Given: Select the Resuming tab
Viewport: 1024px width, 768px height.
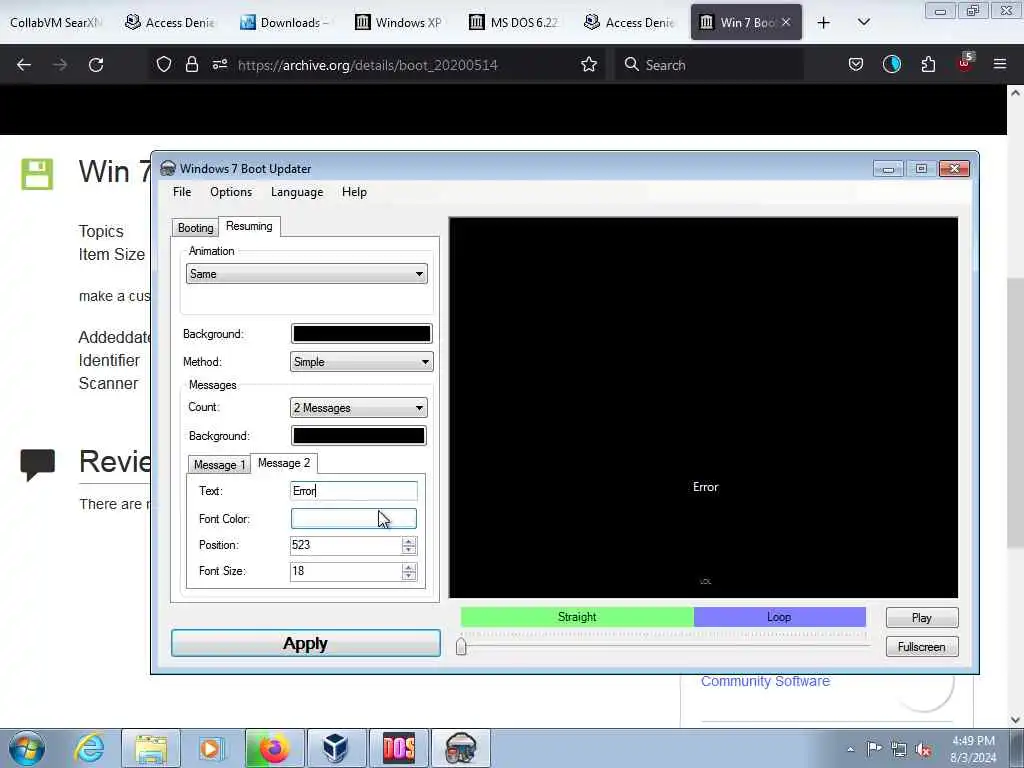Looking at the screenshot, I should click(249, 226).
